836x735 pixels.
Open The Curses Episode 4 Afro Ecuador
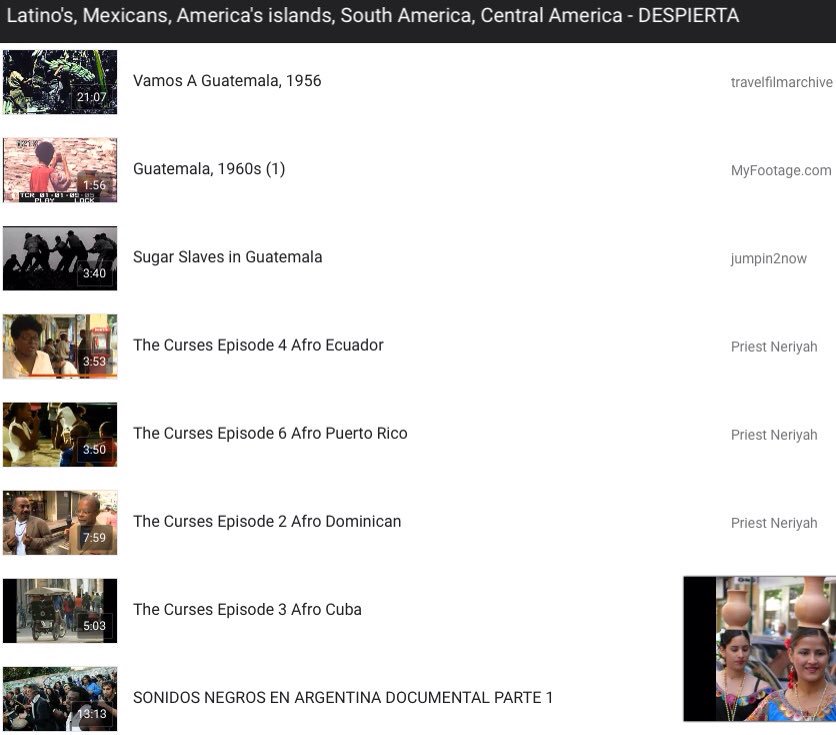(258, 345)
